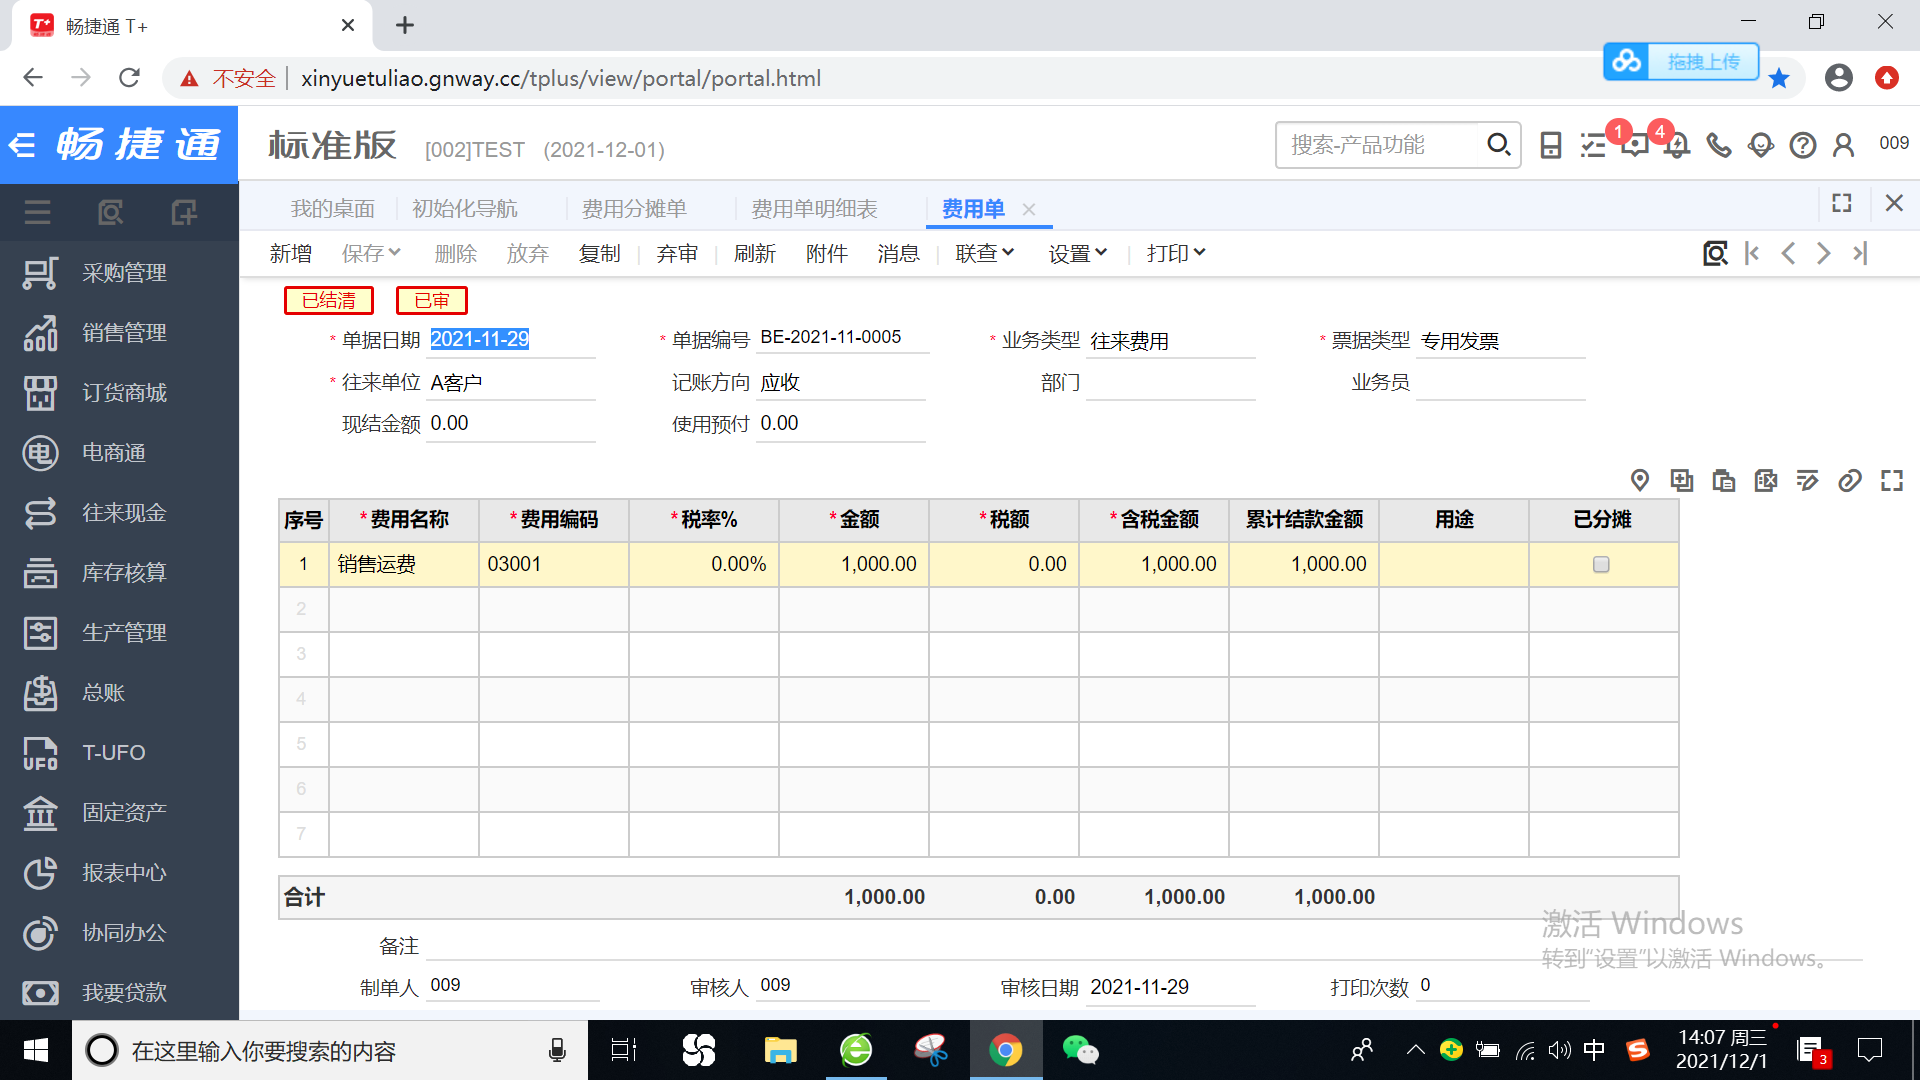Open WeChat from Windows taskbar

click(1080, 1050)
